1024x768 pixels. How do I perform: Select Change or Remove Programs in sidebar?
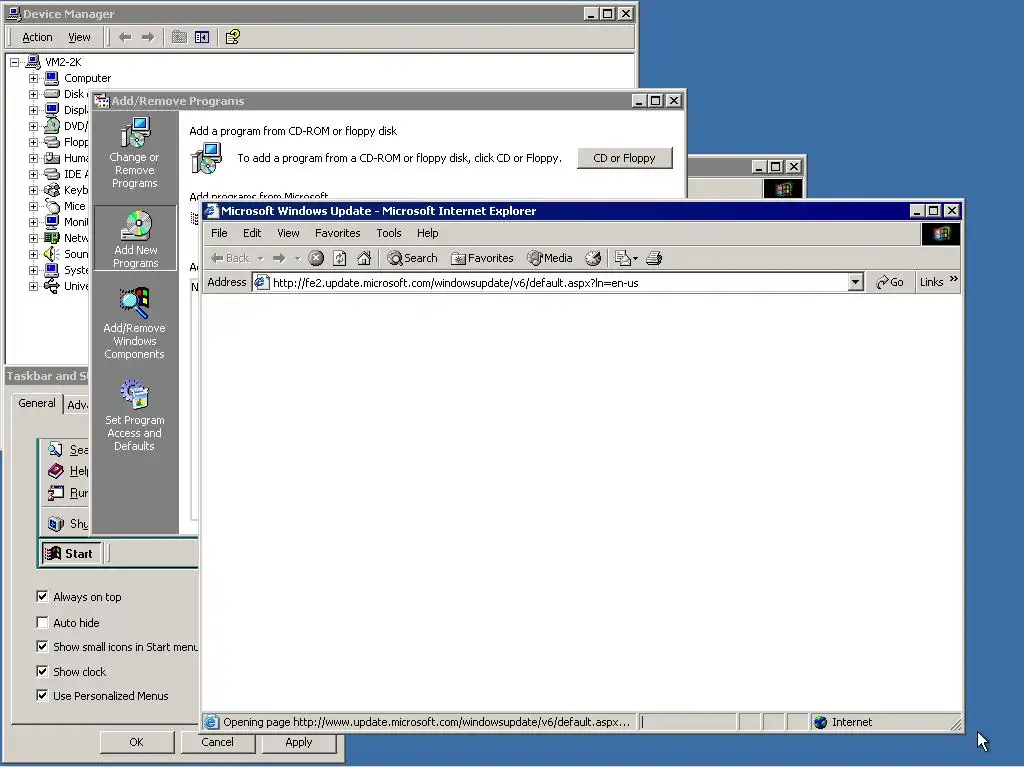click(135, 153)
